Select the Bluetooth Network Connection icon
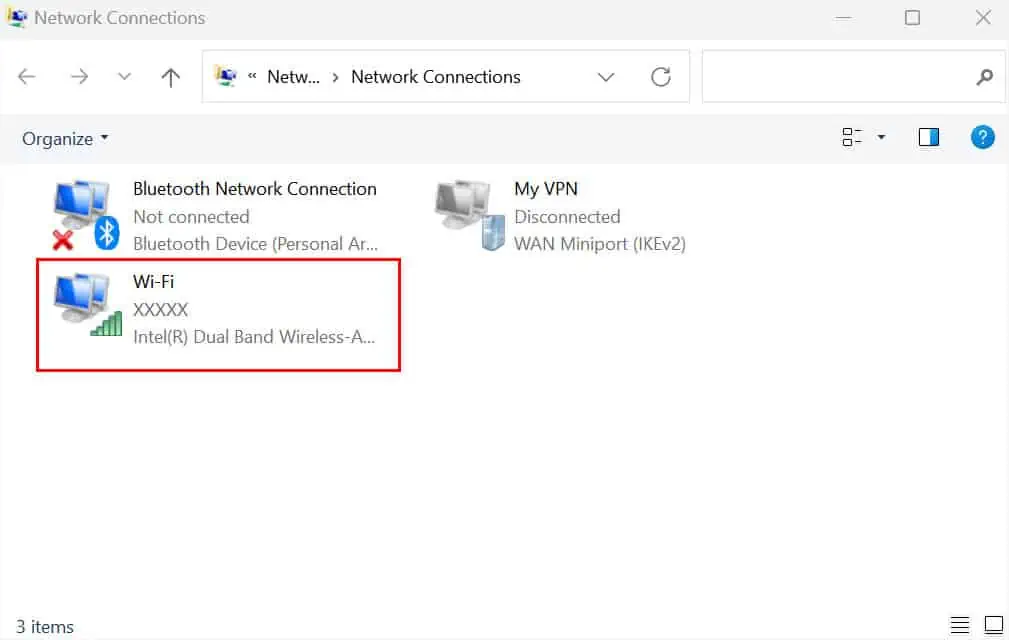This screenshot has width=1009, height=640. 86,215
